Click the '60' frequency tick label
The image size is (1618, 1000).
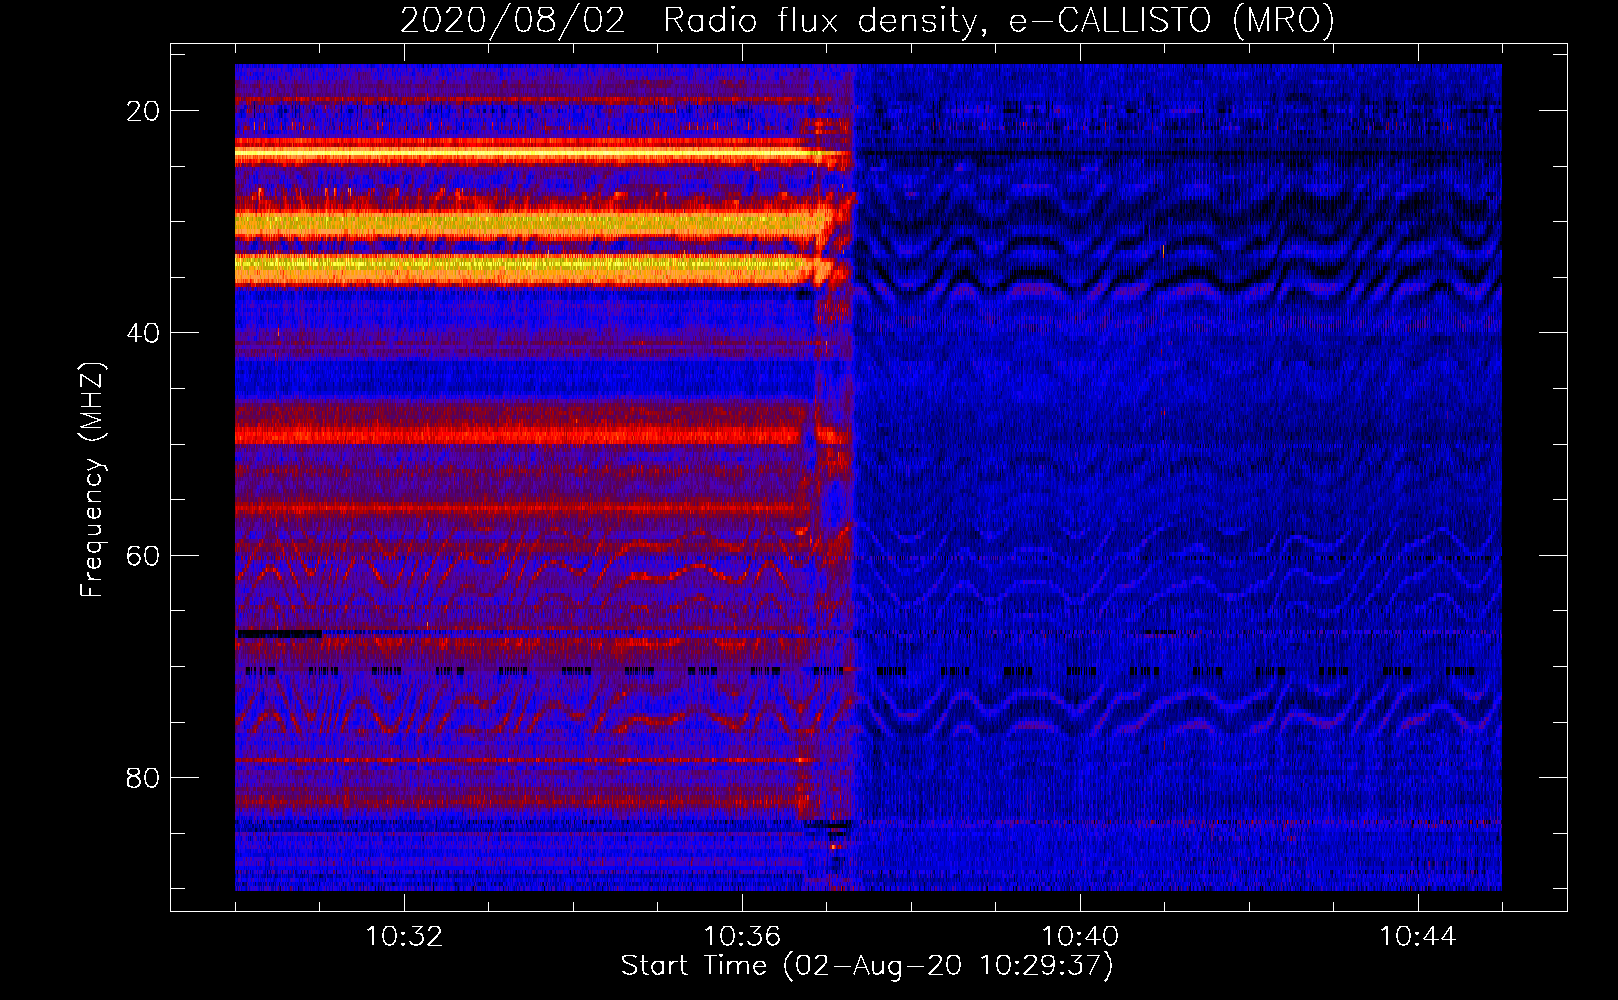144,555
